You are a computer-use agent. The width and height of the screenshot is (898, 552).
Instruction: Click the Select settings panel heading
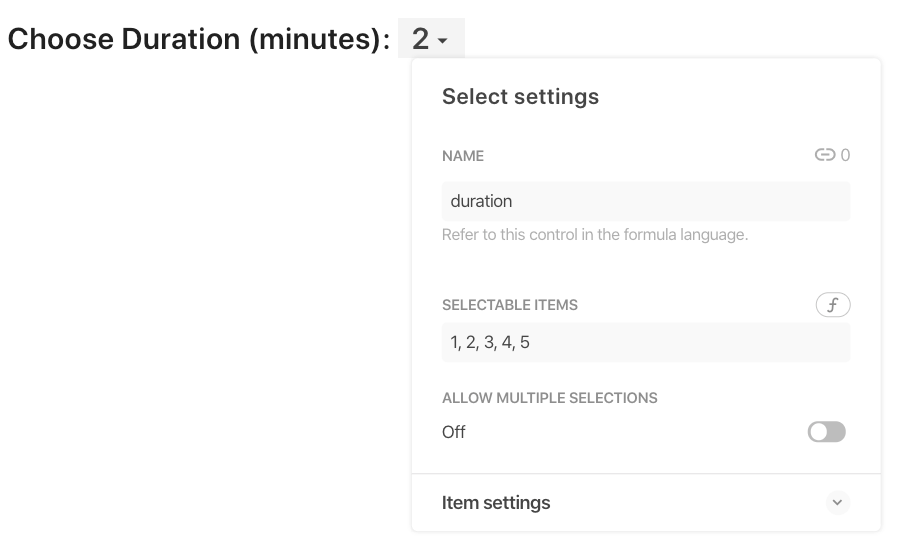(520, 97)
